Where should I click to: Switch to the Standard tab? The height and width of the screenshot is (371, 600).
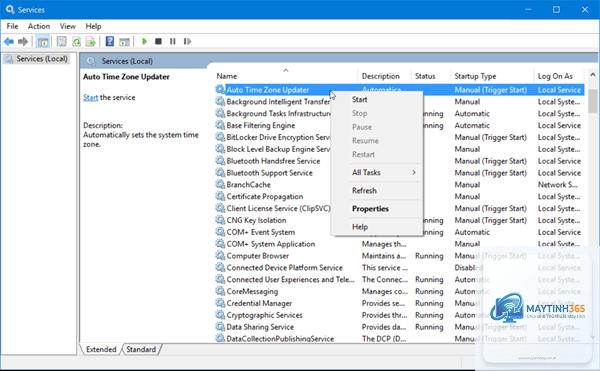pyautogui.click(x=141, y=349)
